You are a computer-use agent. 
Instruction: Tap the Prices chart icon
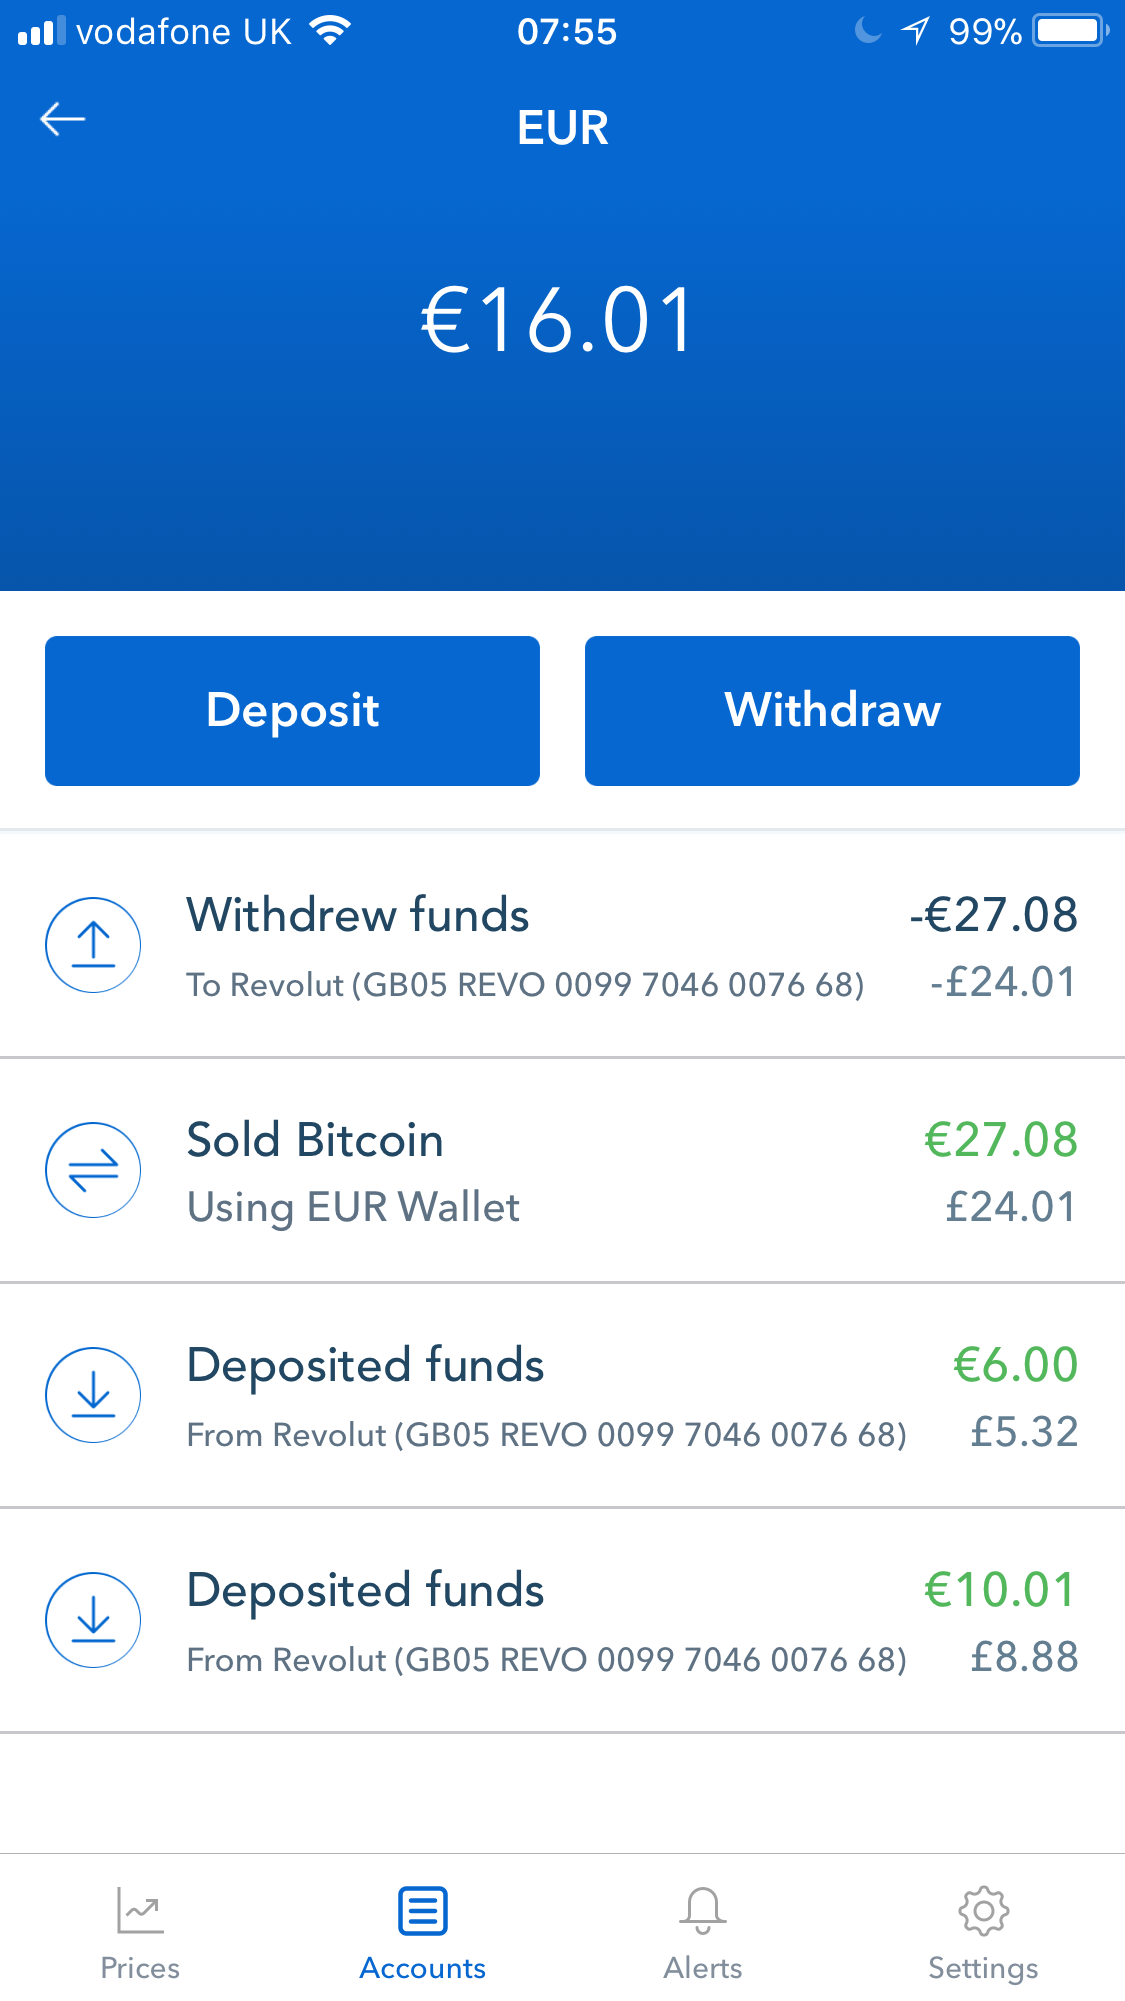pos(140,1911)
